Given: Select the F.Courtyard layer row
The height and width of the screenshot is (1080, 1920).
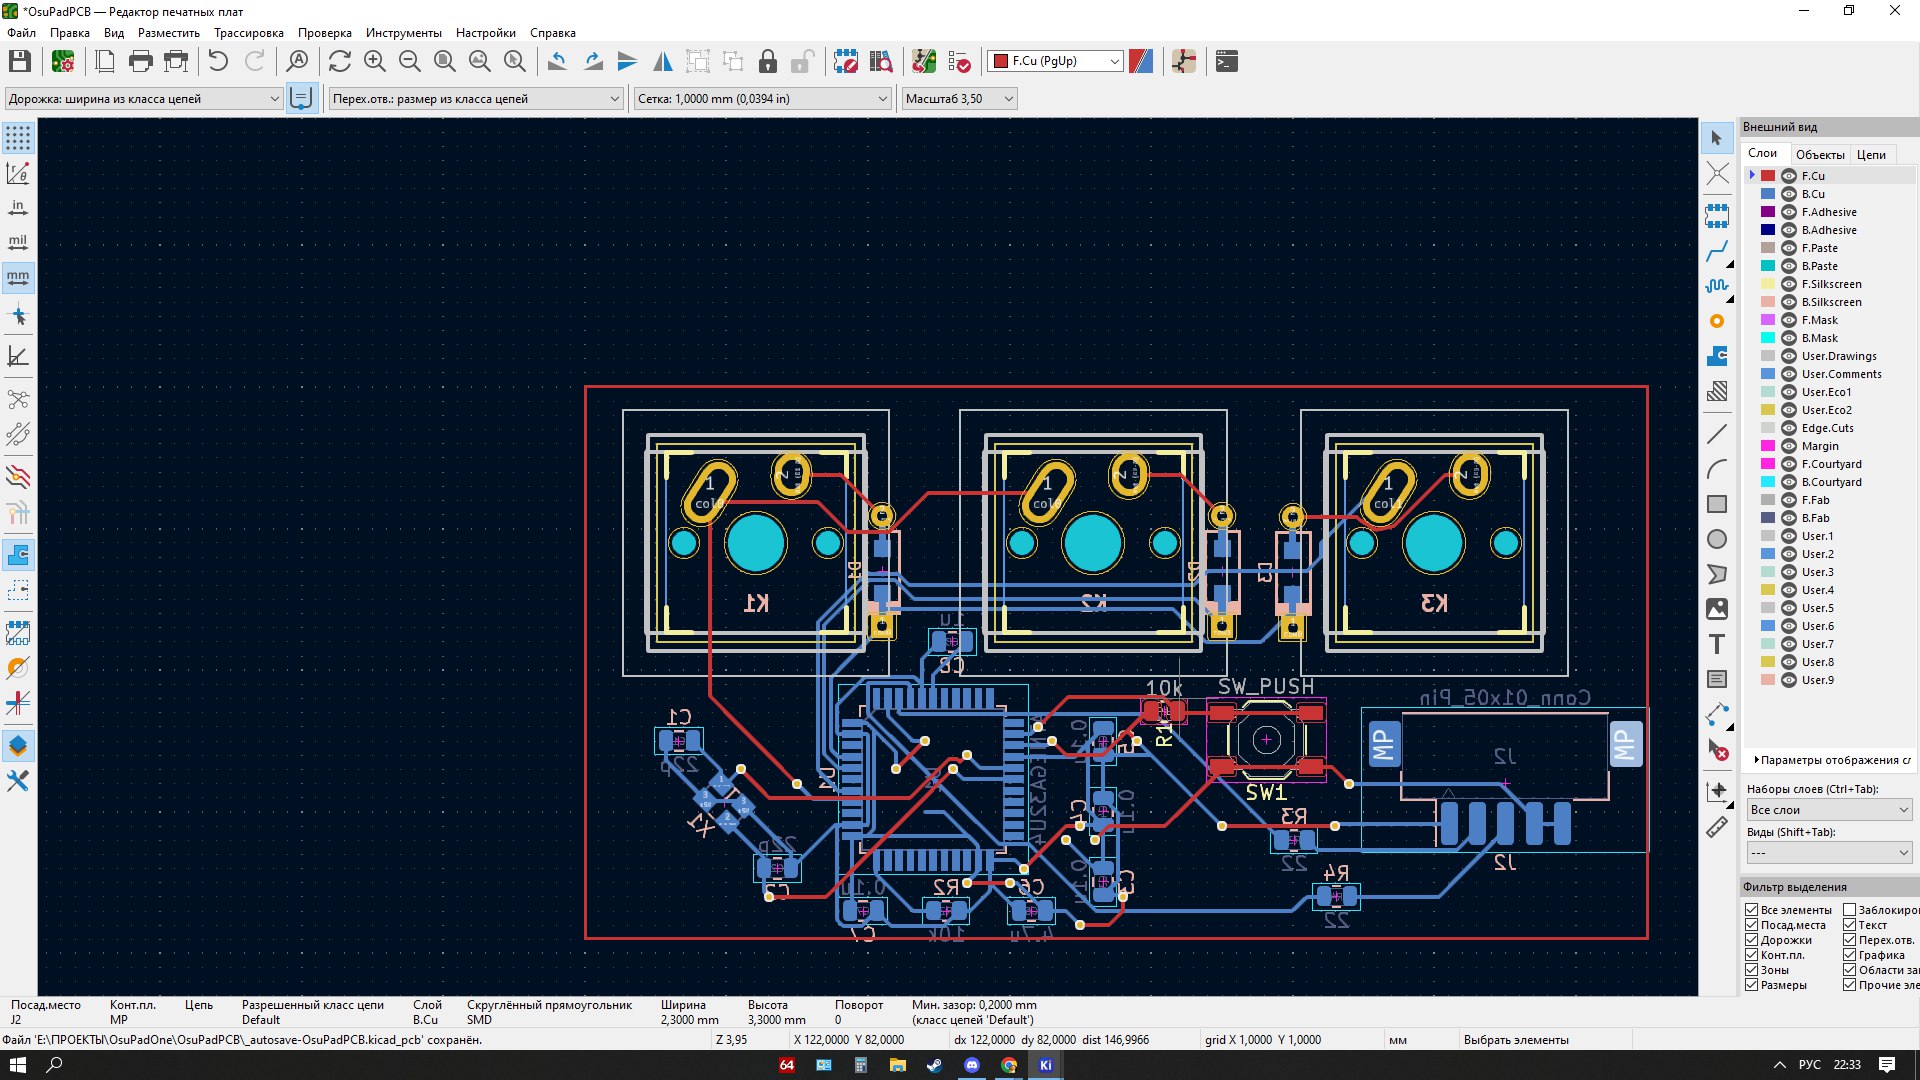Looking at the screenshot, I should click(1830, 464).
